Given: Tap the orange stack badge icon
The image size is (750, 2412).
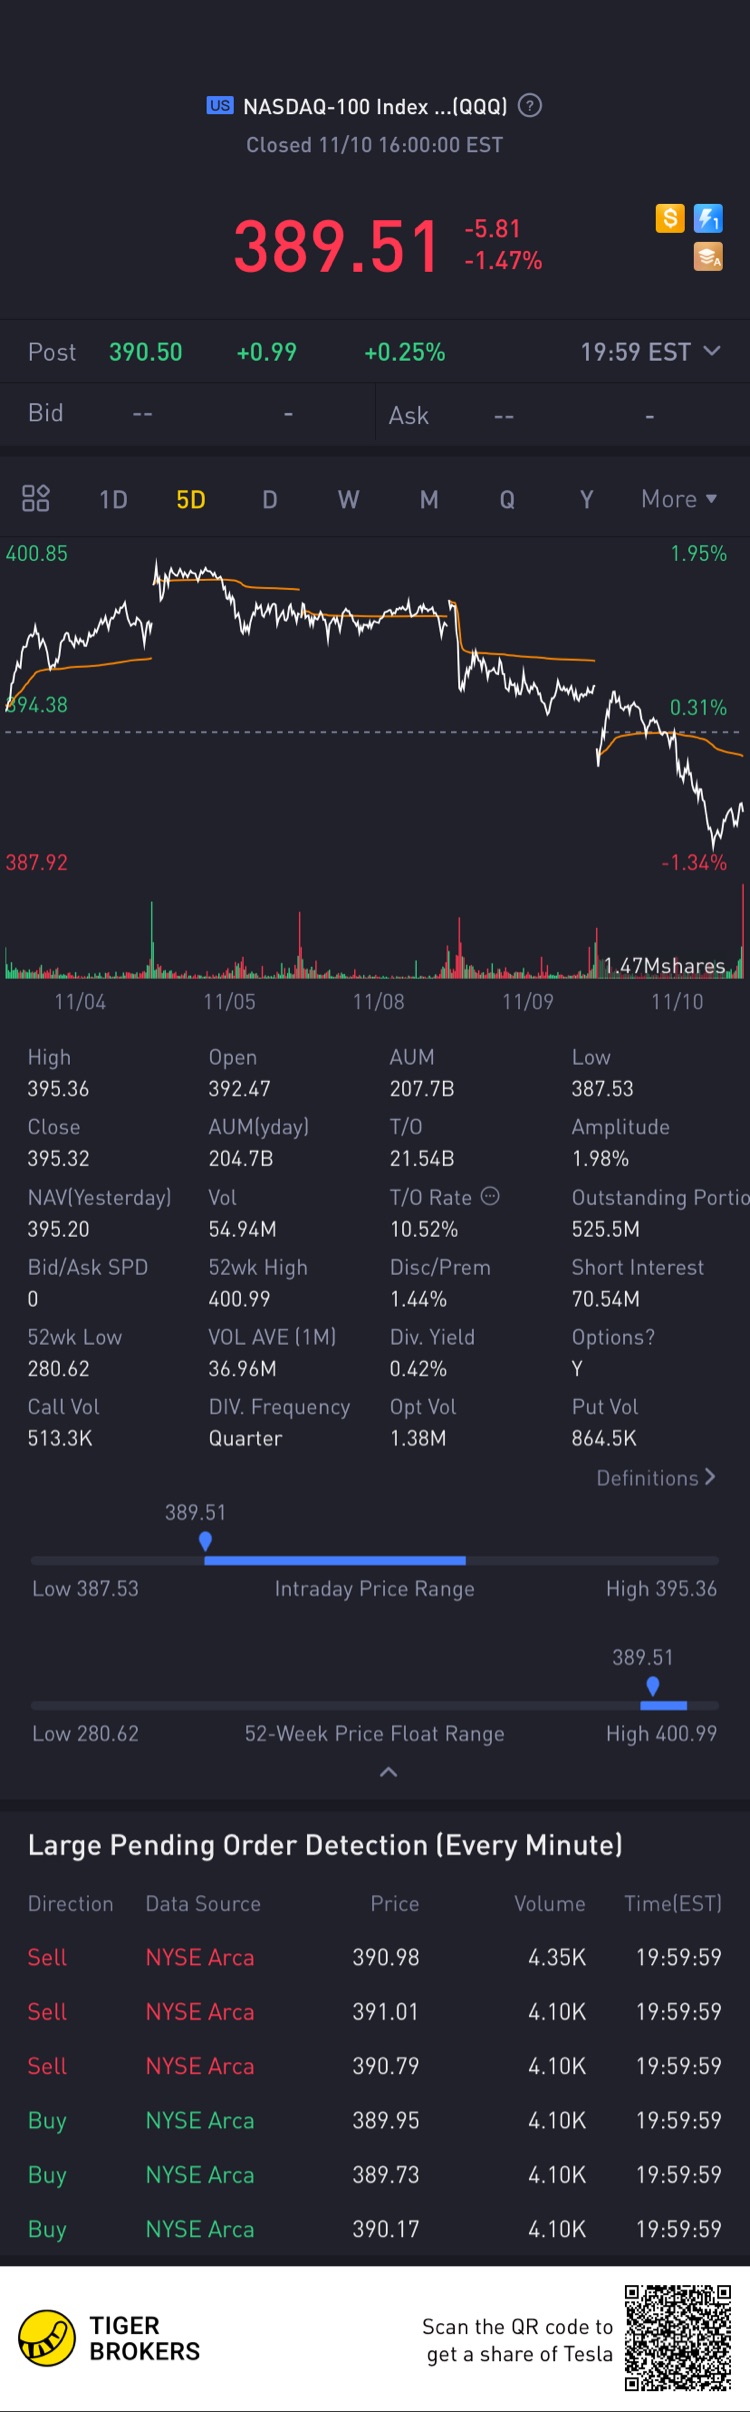Looking at the screenshot, I should [708, 257].
